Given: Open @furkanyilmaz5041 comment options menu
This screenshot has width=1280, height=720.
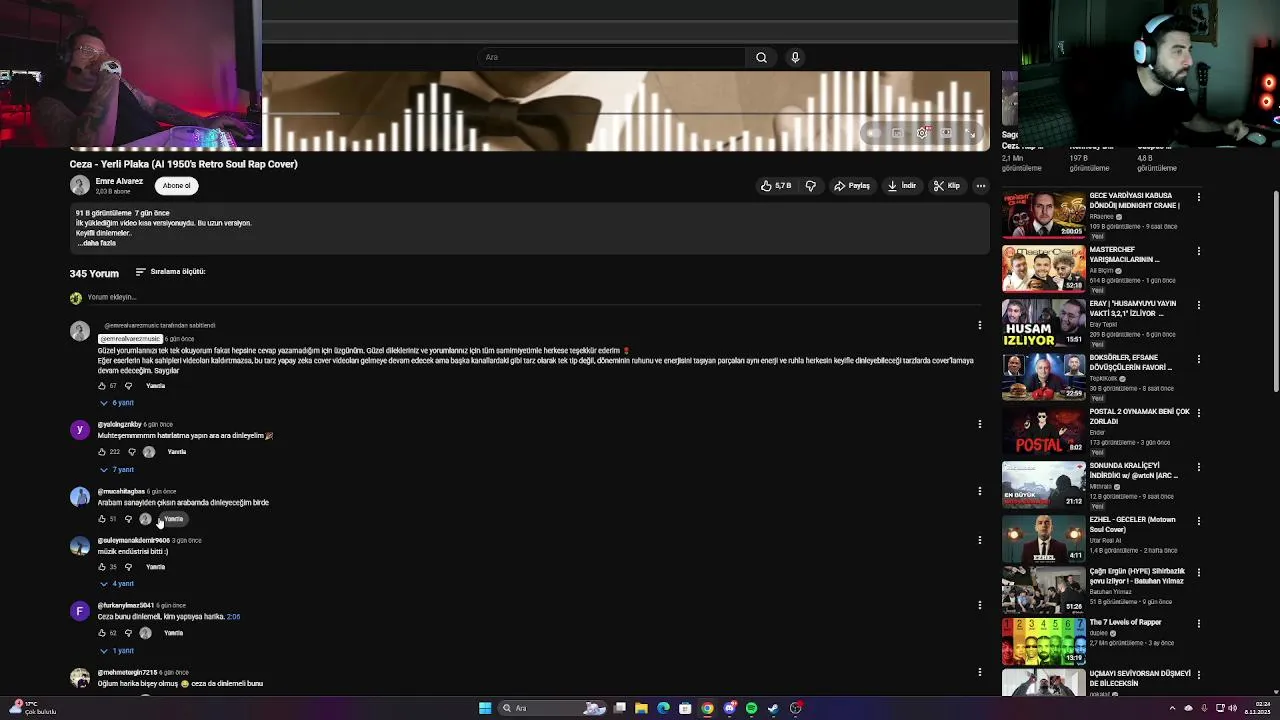Looking at the screenshot, I should (980, 605).
